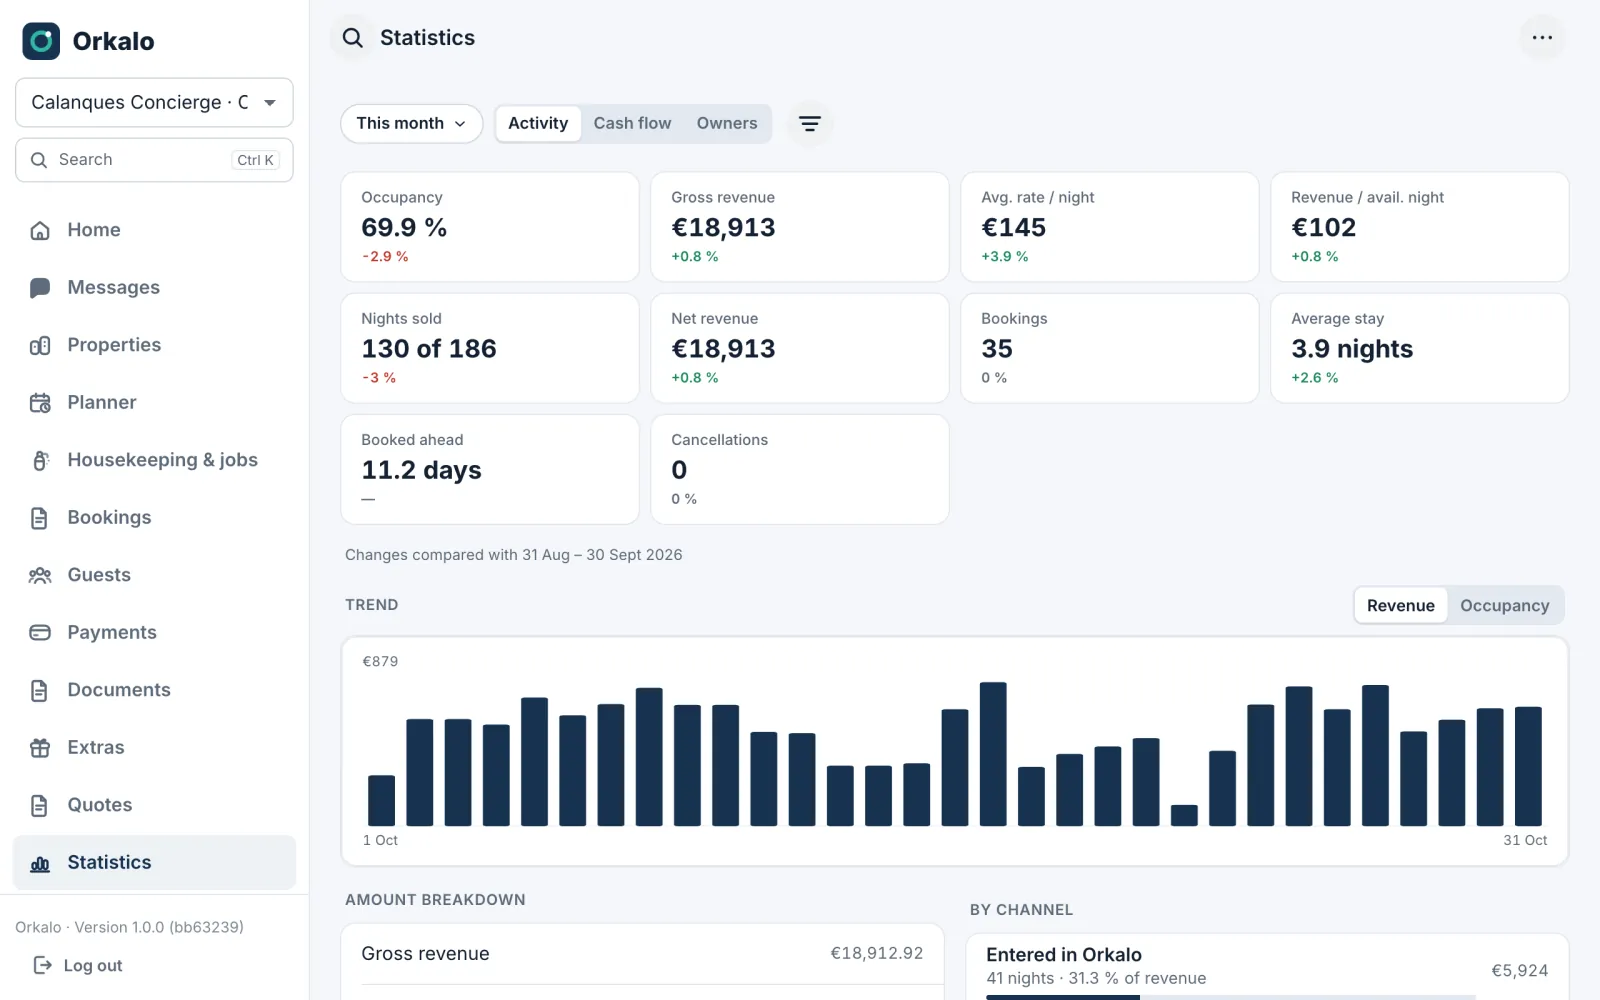
Task: Click the Gross revenue €18,912.92 breakdown row
Action: (642, 954)
